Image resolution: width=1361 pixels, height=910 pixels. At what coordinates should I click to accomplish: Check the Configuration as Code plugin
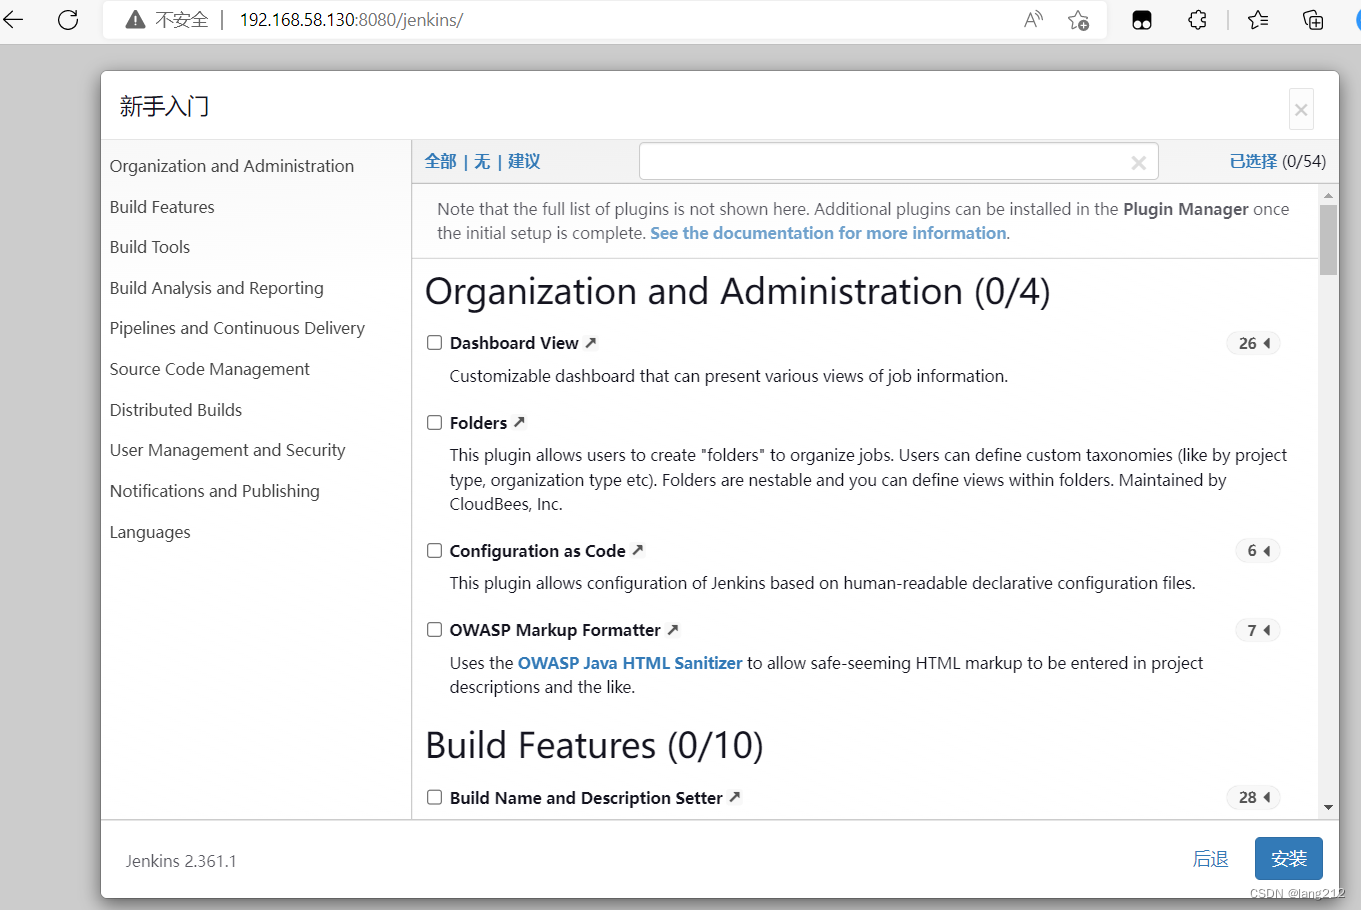coord(434,550)
